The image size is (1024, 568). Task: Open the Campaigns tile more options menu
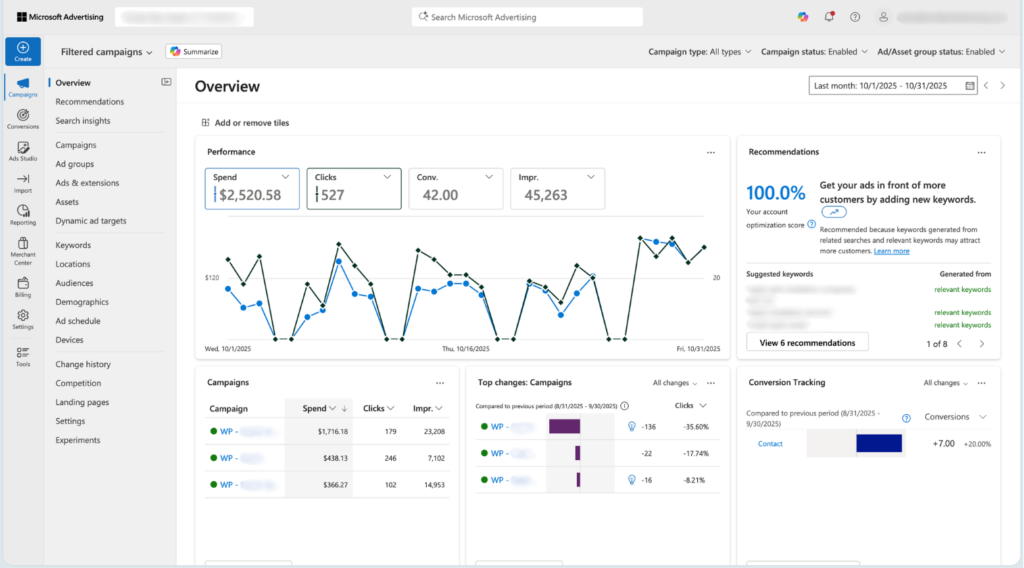(440, 383)
